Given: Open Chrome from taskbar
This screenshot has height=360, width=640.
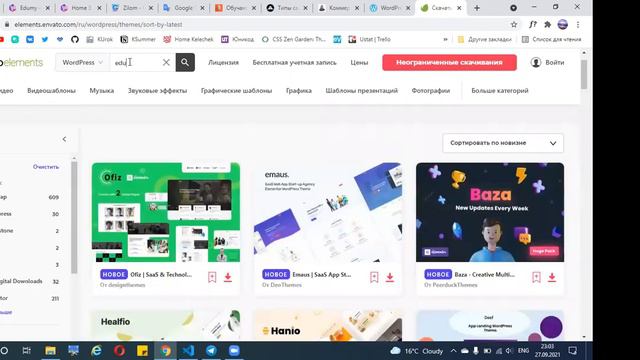Looking at the screenshot, I should click(x=165, y=351).
